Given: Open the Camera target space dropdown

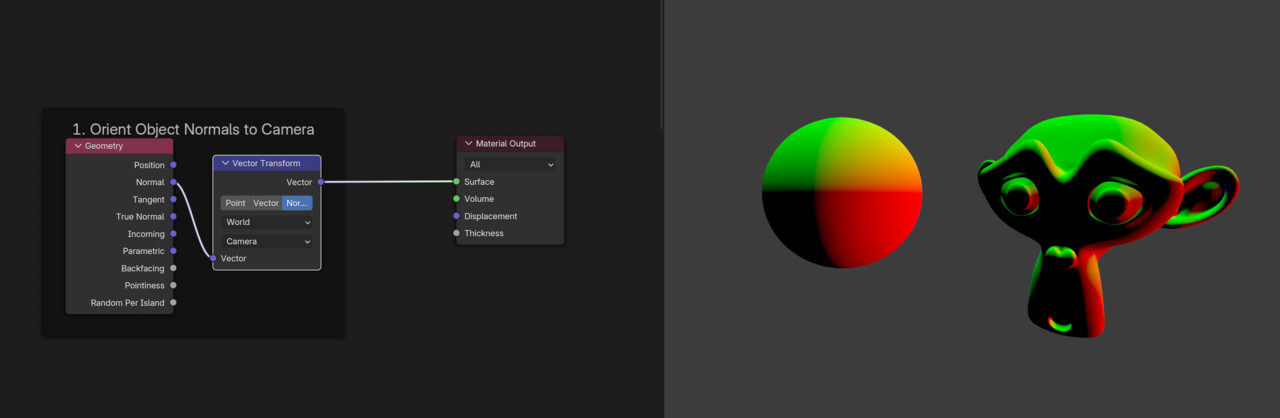Looking at the screenshot, I should (x=267, y=241).
